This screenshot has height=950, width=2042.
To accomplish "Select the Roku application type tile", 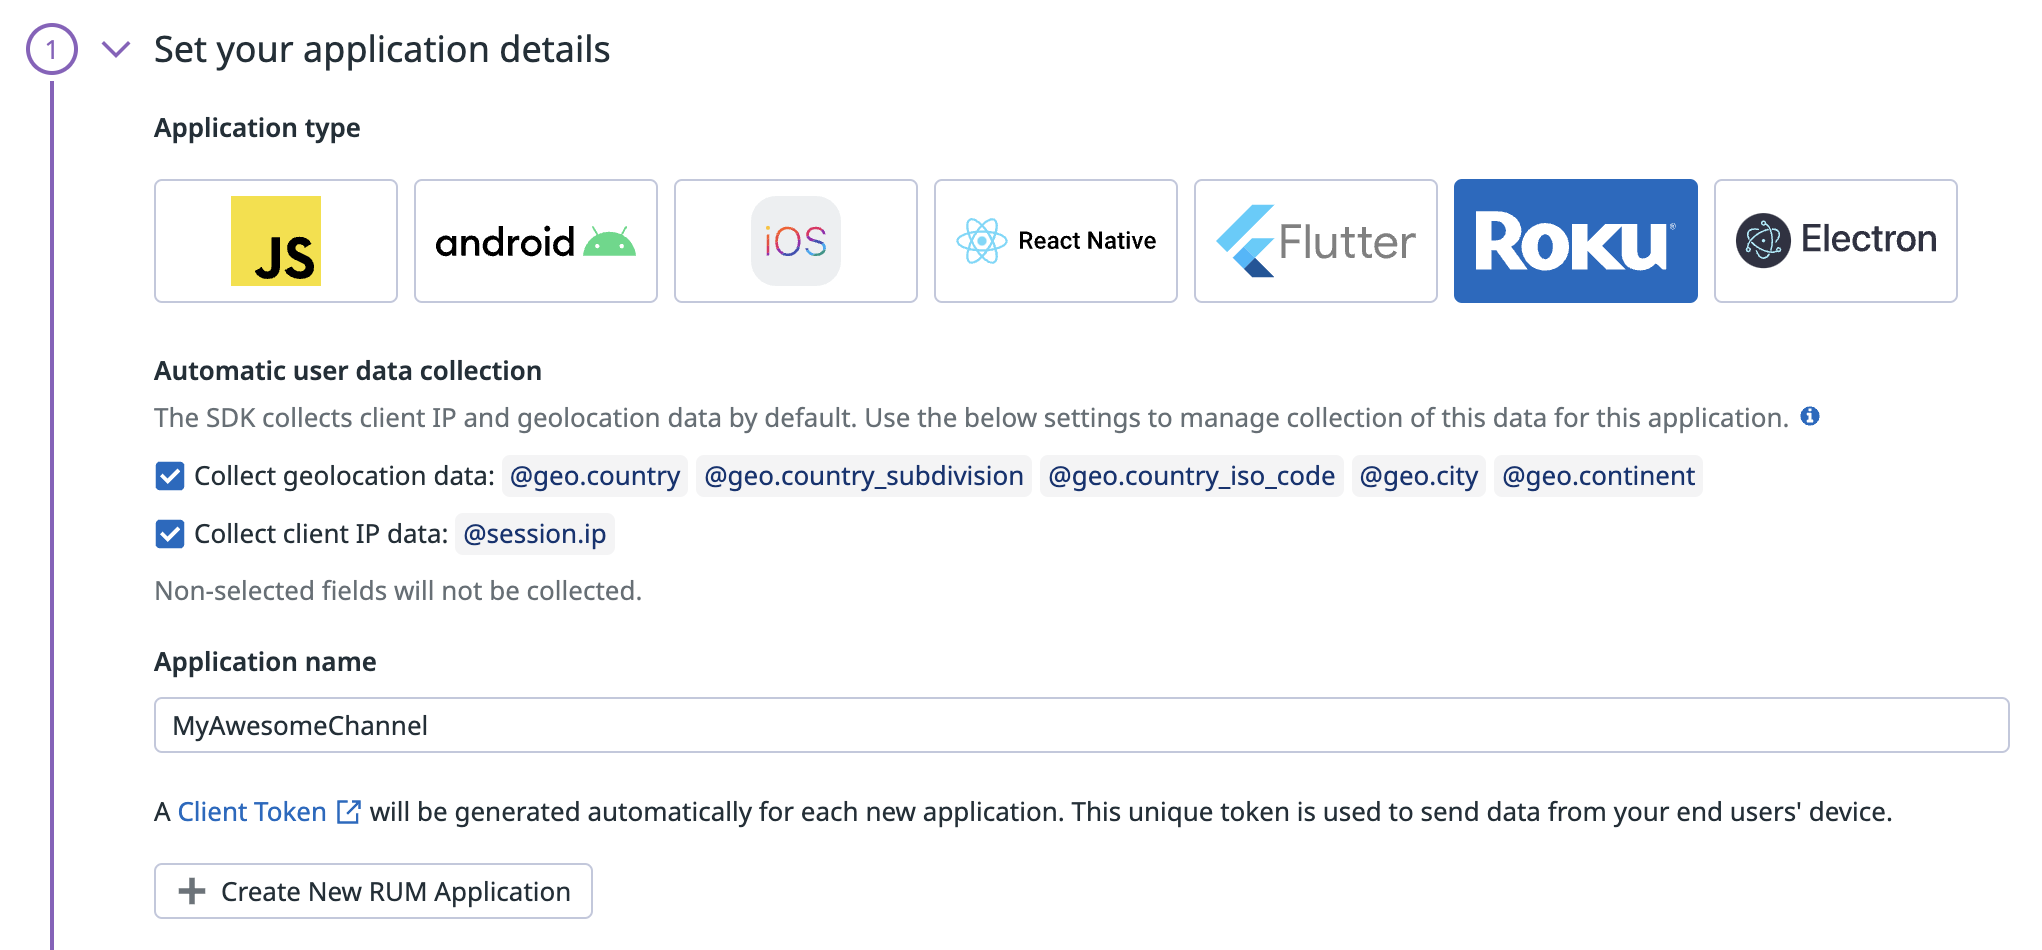I will coord(1576,241).
